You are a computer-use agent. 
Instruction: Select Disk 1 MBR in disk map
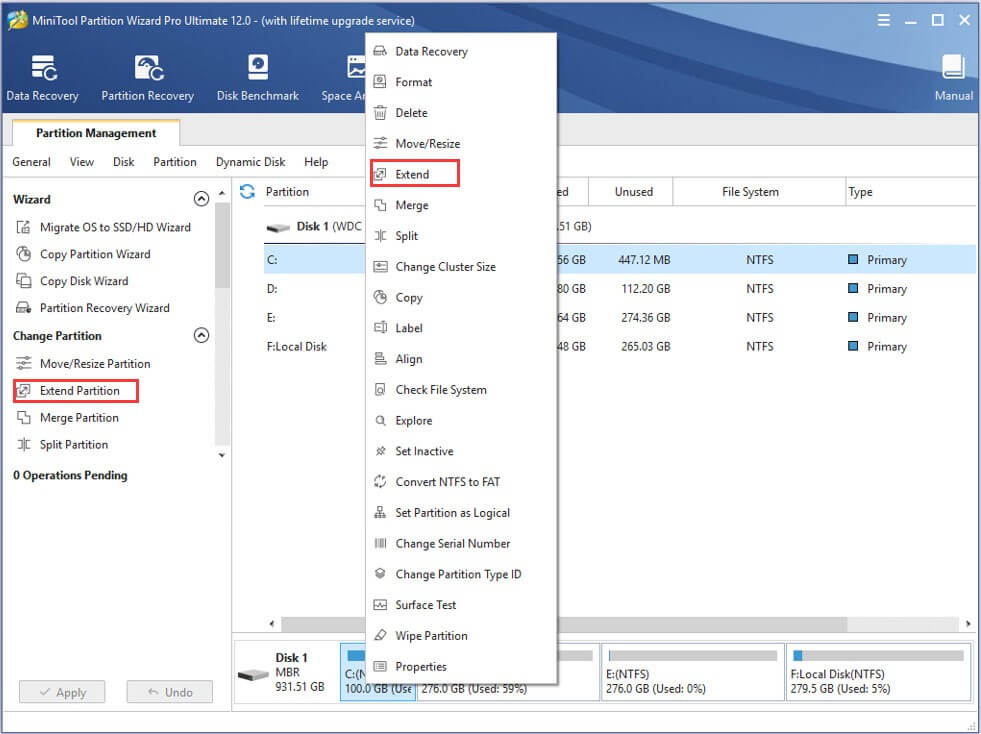[286, 673]
